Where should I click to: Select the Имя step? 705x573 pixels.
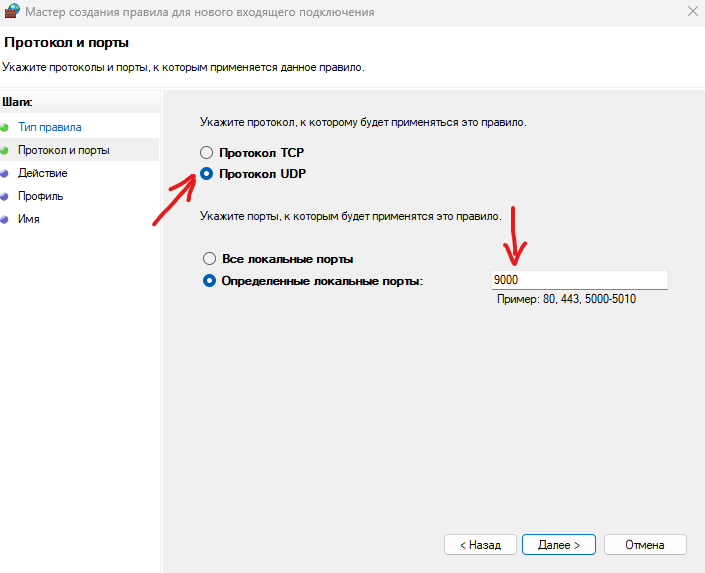pyautogui.click(x=29, y=219)
